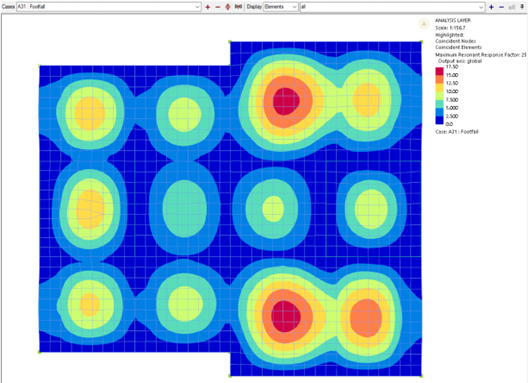This screenshot has height=383, width=528.
Task: Click the Cases label in toolbar
Action: pyautogui.click(x=8, y=7)
